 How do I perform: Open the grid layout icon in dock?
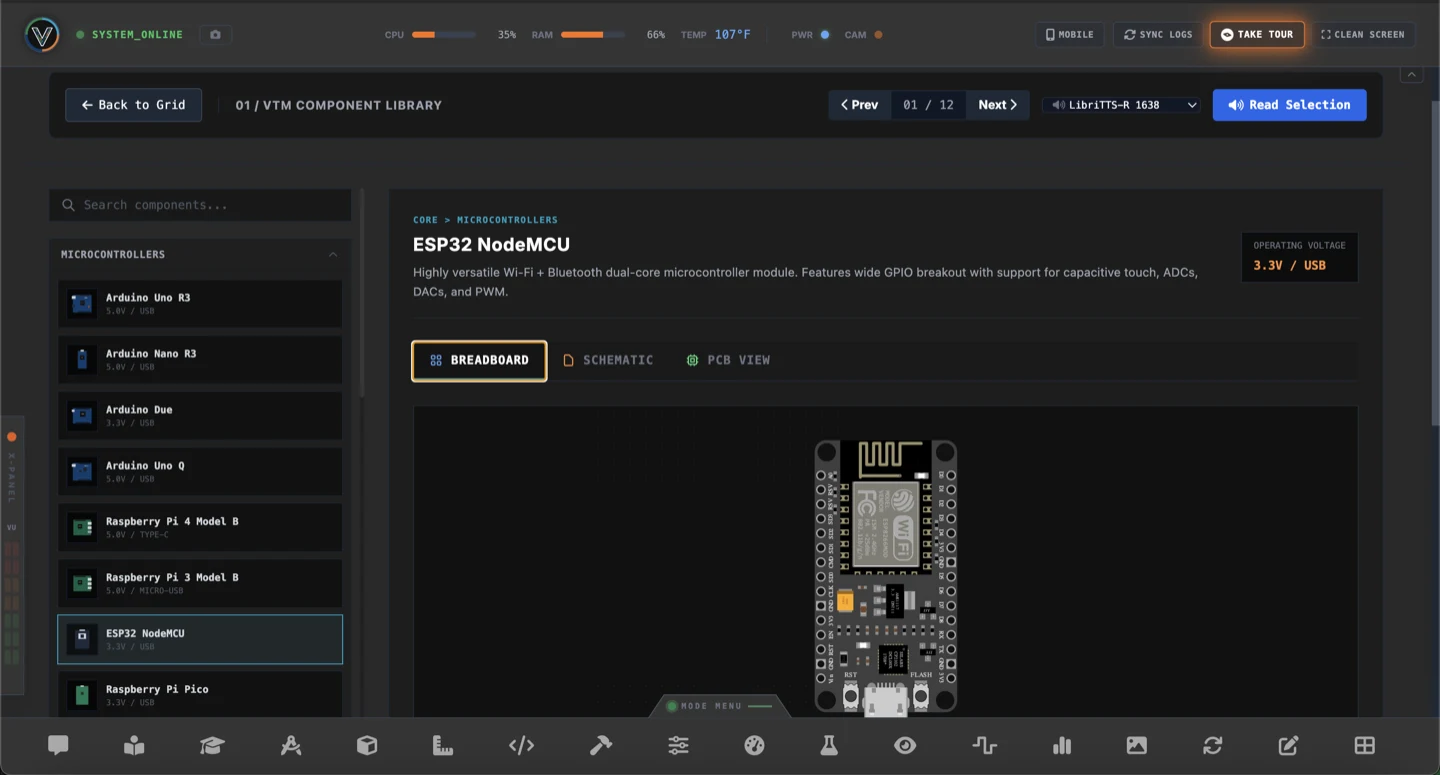pyautogui.click(x=1365, y=745)
